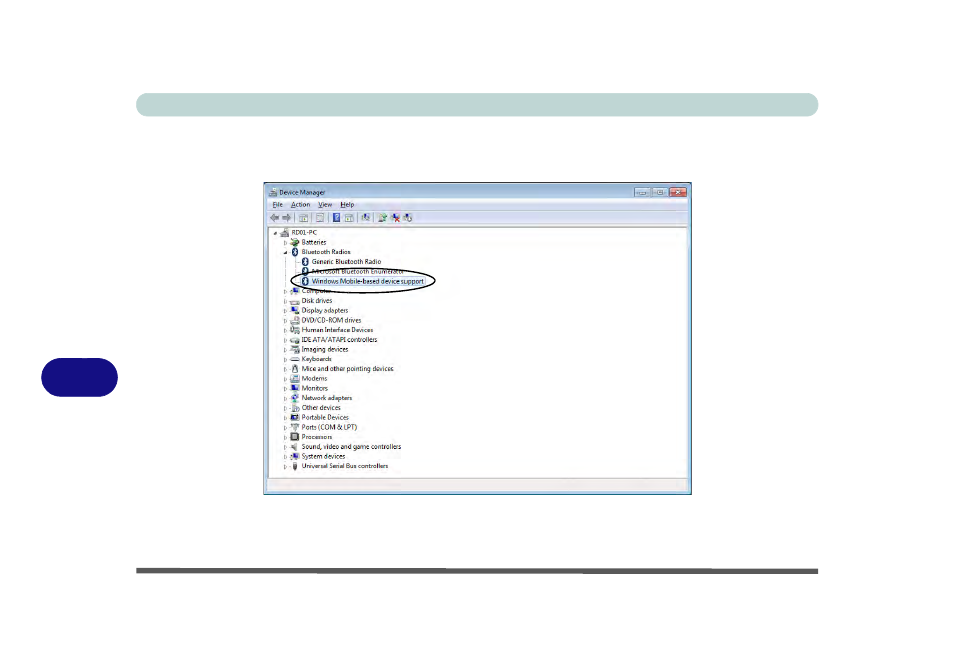Open Properties via the toolbar sheet icon
Viewport: 954px width, 672px height.
(x=319, y=218)
